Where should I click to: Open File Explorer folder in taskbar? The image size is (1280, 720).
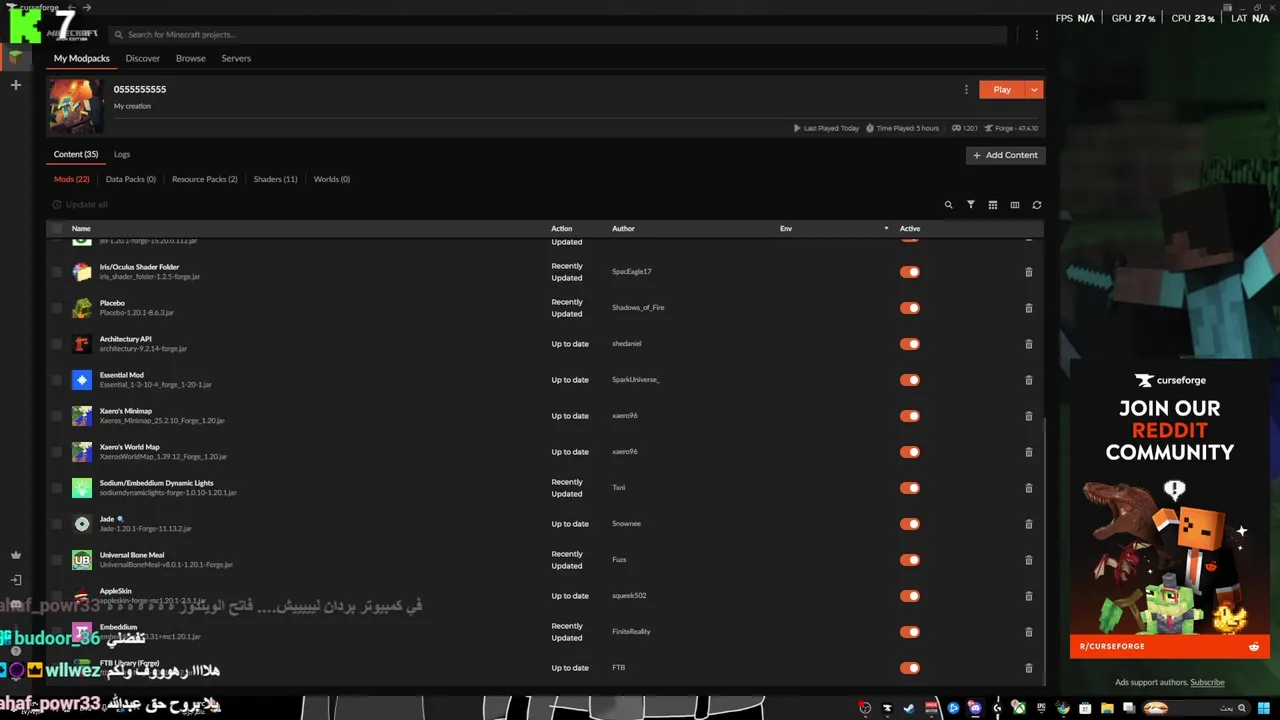pyautogui.click(x=1107, y=708)
